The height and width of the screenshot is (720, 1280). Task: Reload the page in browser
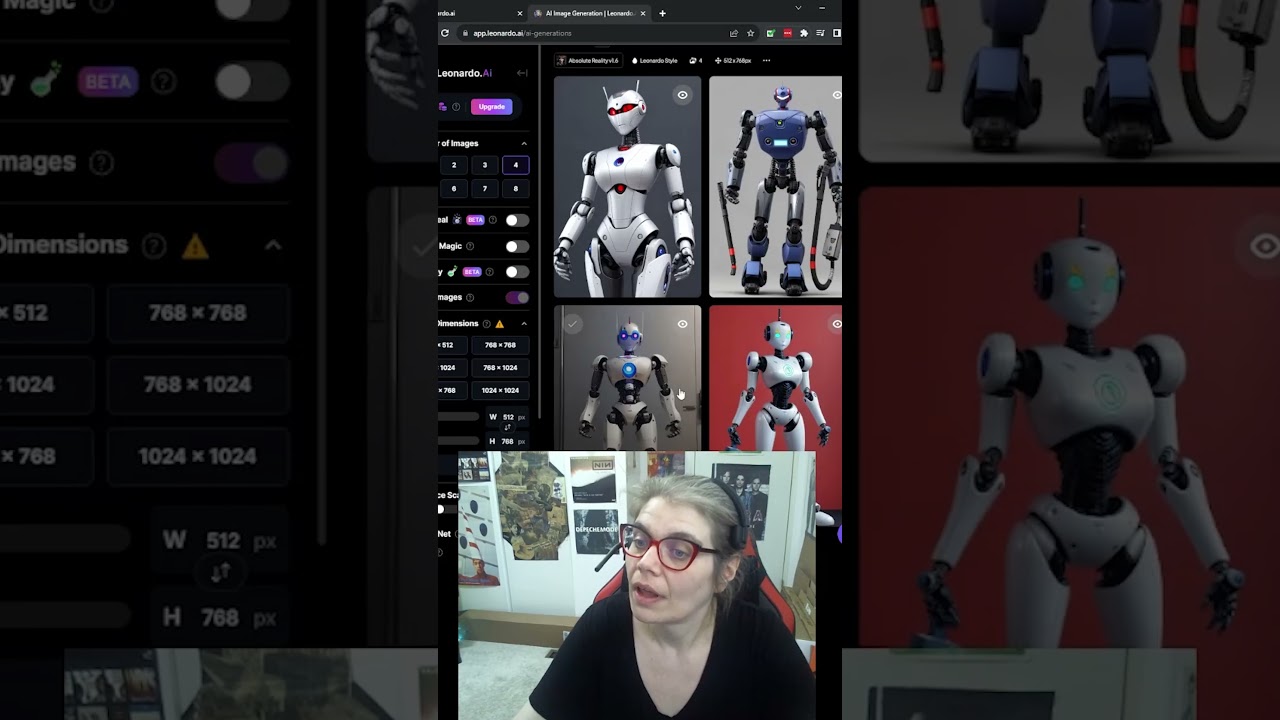coord(445,33)
